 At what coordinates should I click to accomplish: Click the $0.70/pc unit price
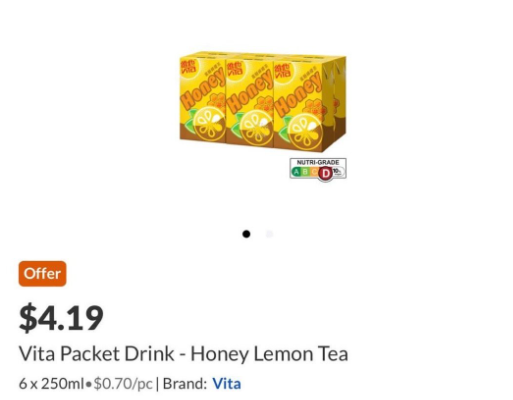(123, 384)
